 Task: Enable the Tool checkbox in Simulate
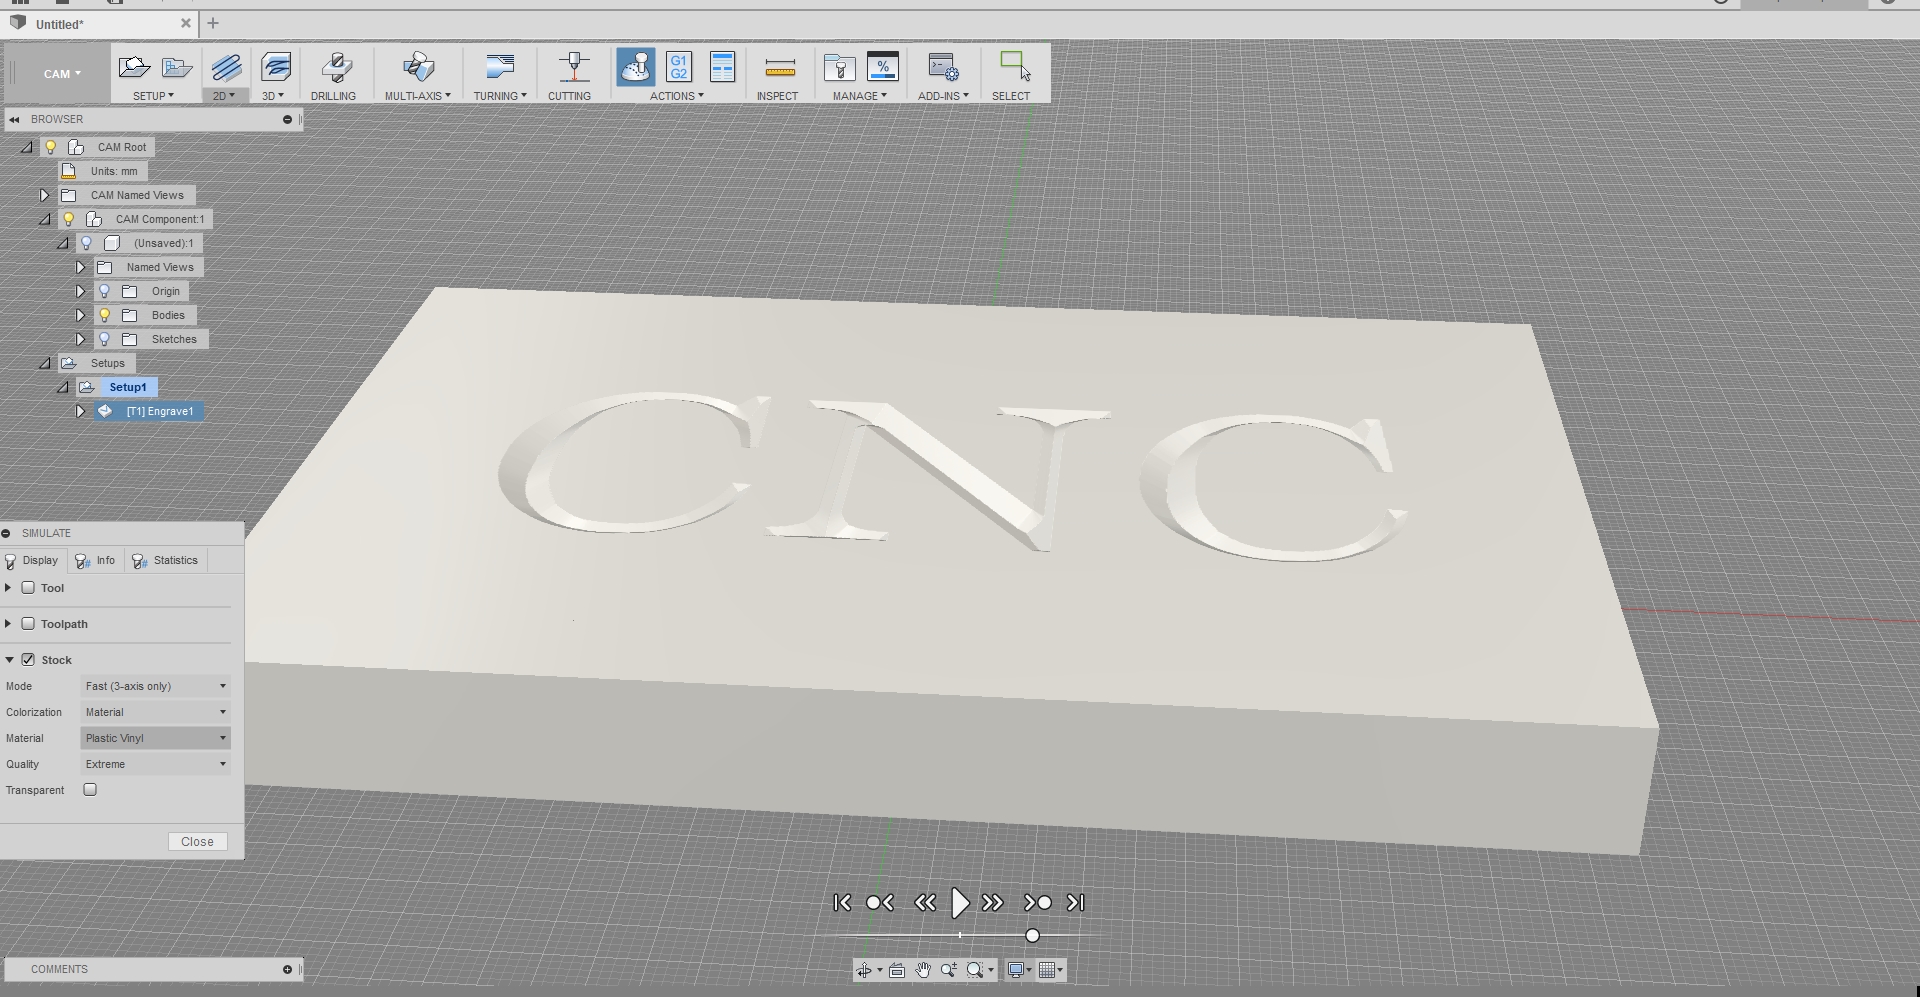point(28,588)
